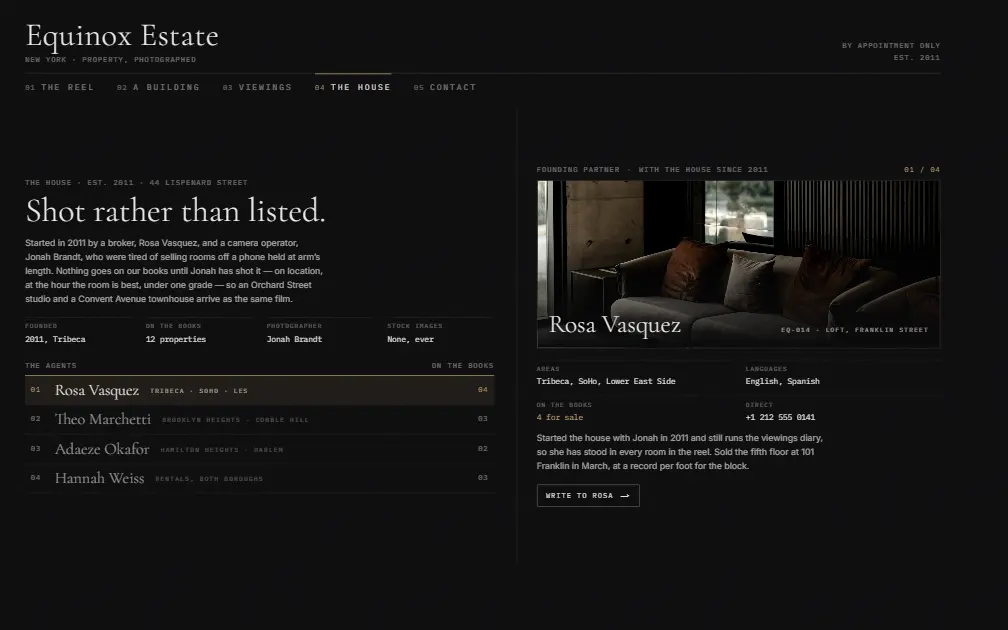Click the Equinox Estate site title

tap(122, 36)
